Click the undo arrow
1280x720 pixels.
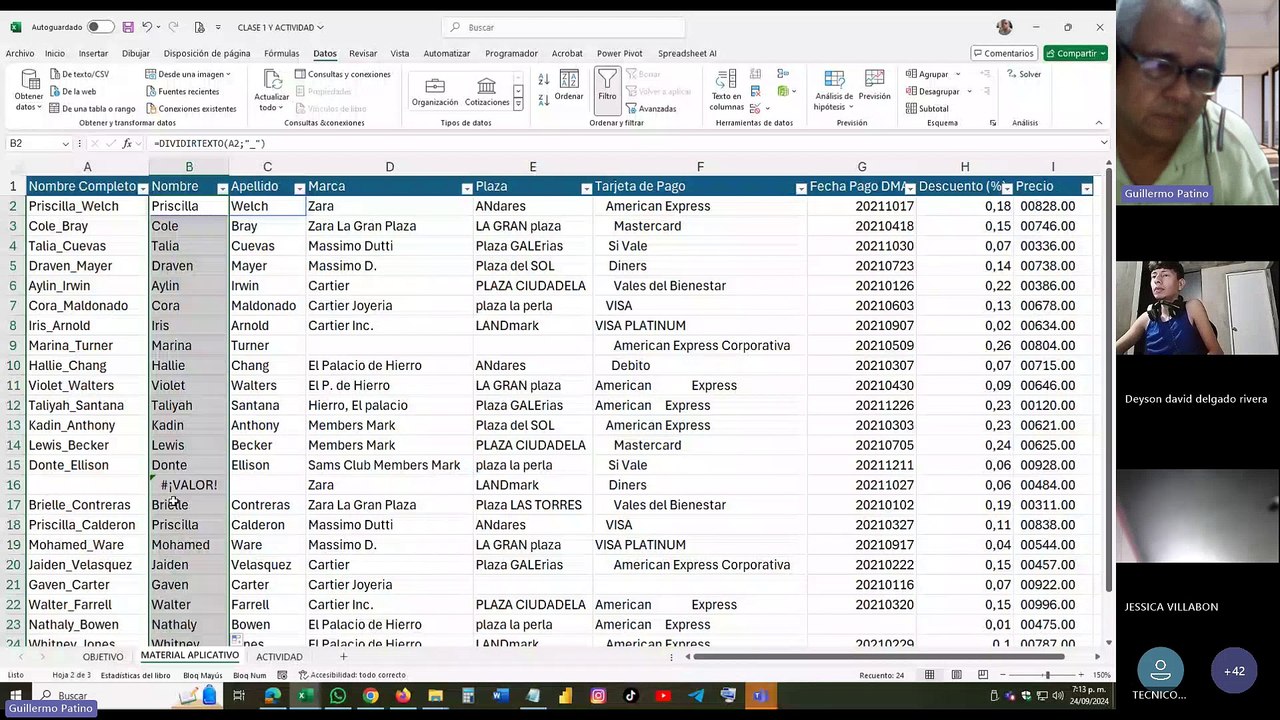tap(147, 27)
